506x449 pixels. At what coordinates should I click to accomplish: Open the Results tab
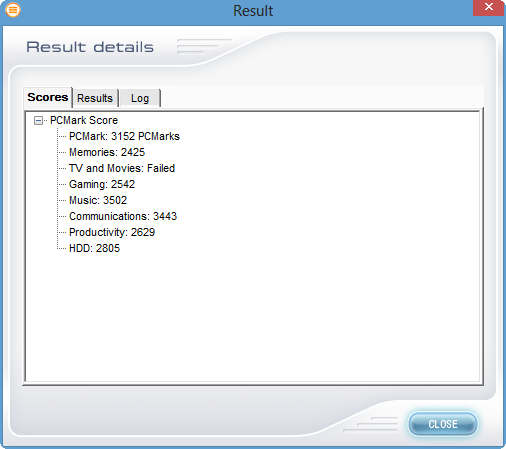(x=95, y=98)
